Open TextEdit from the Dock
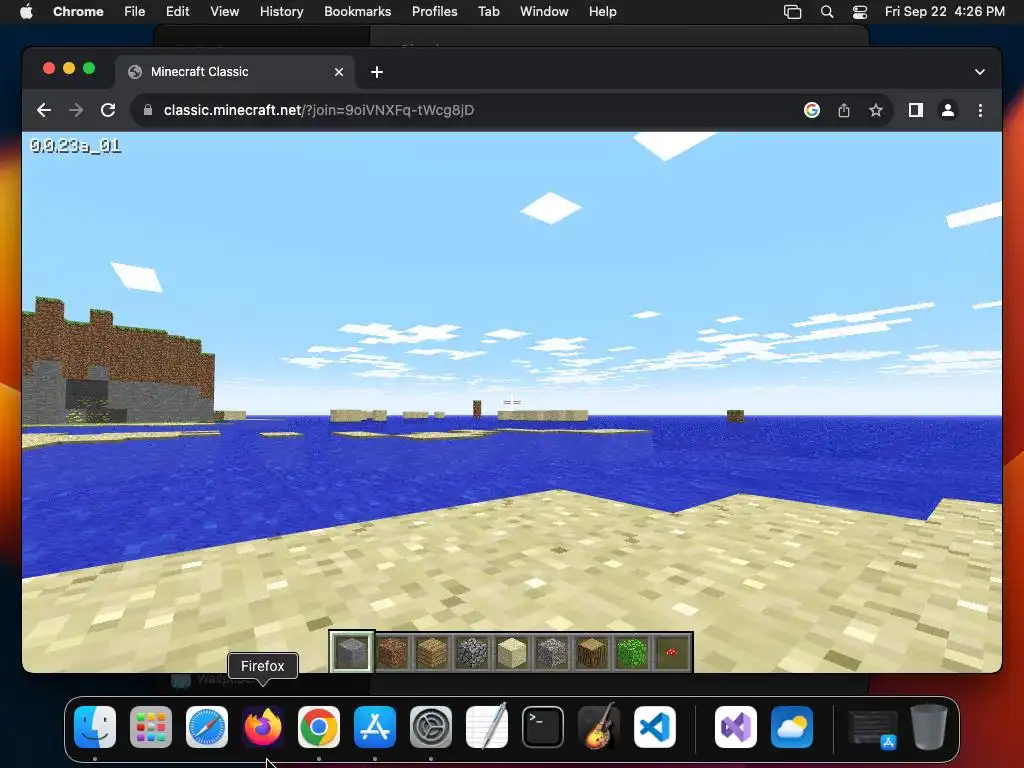The height and width of the screenshot is (768, 1024). point(487,726)
